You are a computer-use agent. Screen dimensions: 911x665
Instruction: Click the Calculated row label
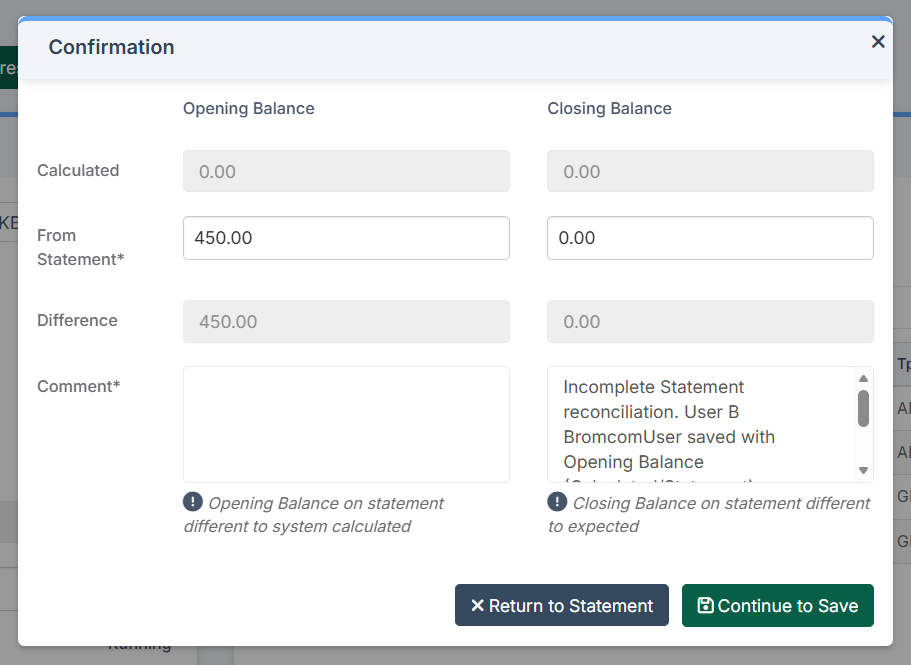click(x=78, y=170)
